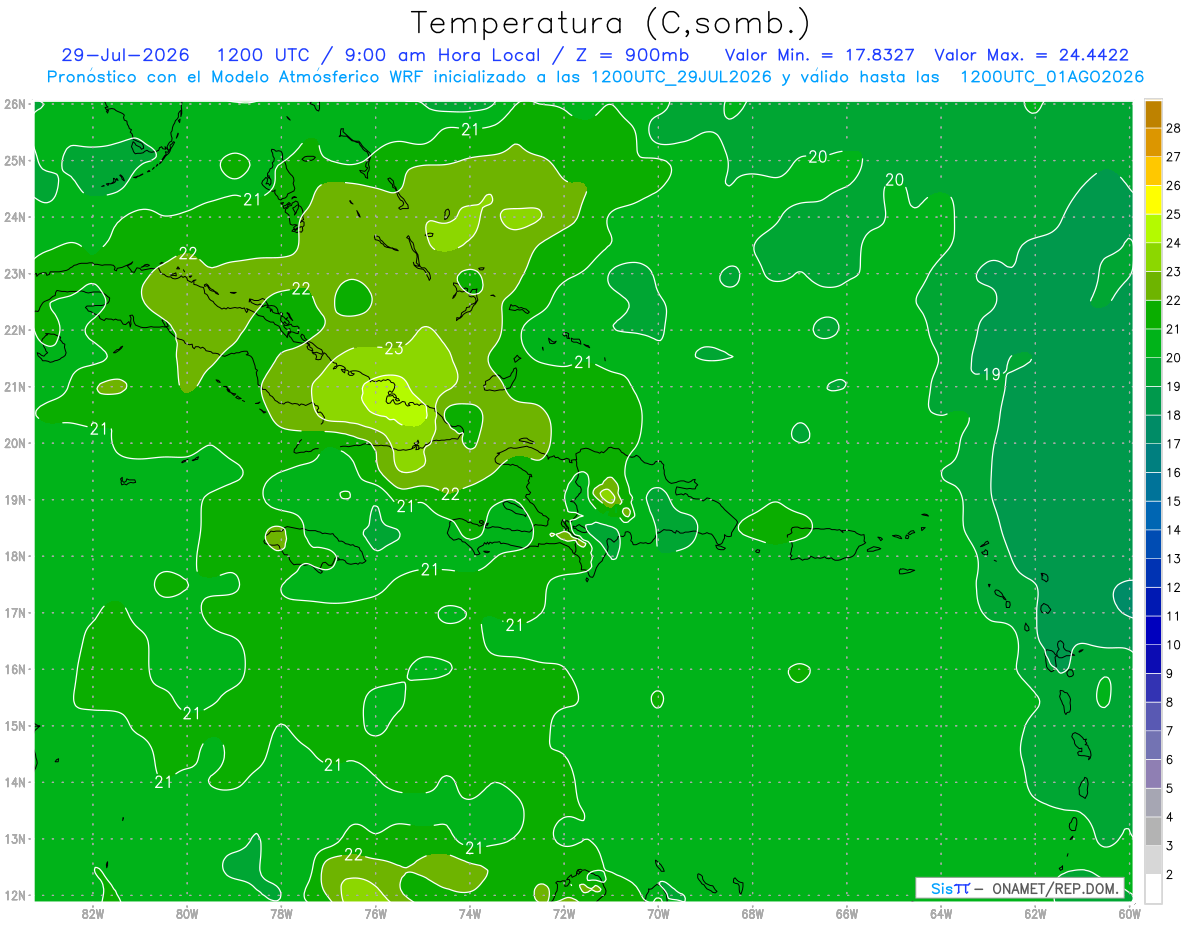Click the 66W longitude axis label
This screenshot has width=1200, height=927.
pos(847,913)
